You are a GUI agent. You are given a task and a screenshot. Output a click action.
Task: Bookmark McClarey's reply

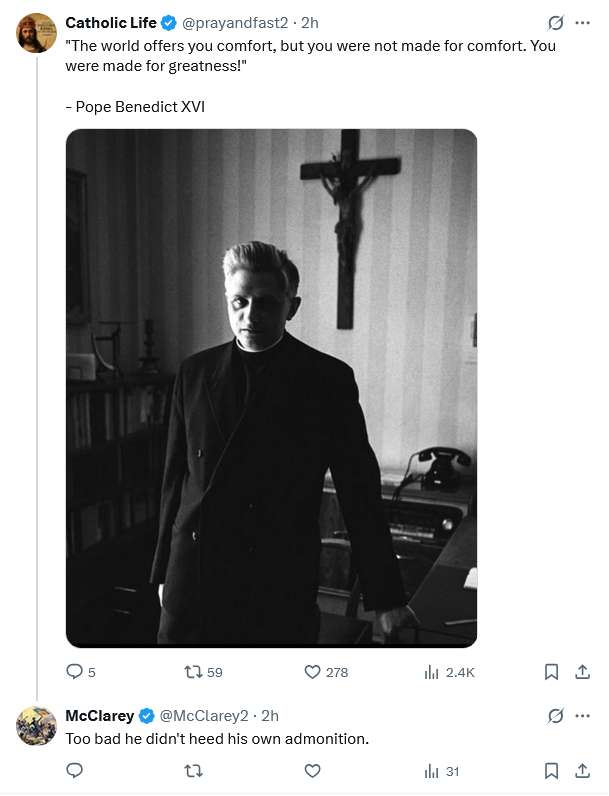551,771
